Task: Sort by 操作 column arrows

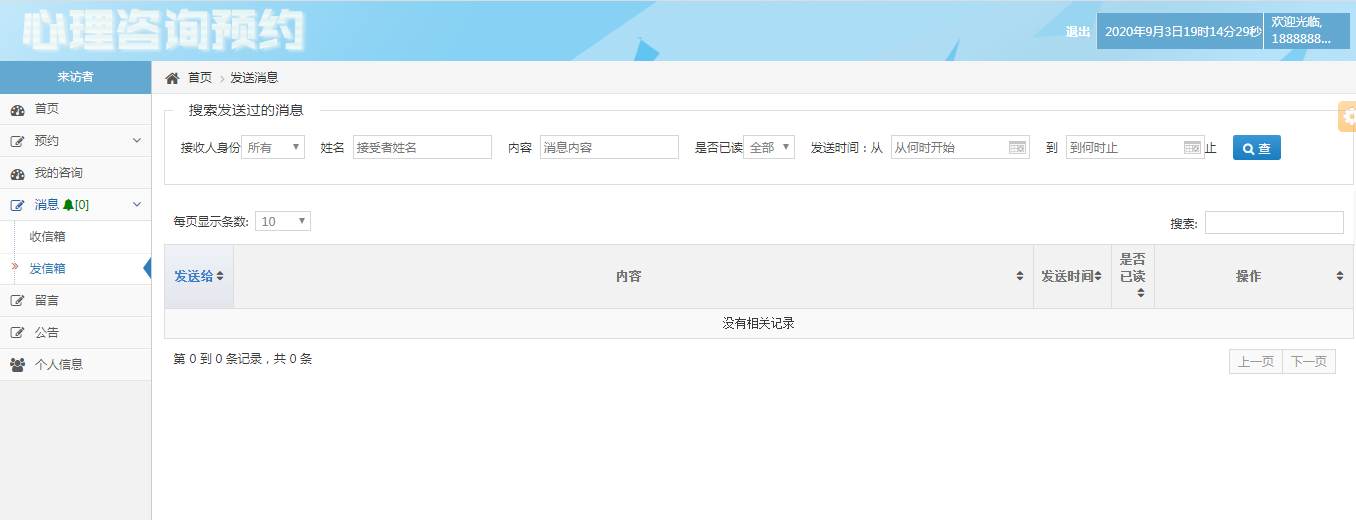Action: [1340, 276]
